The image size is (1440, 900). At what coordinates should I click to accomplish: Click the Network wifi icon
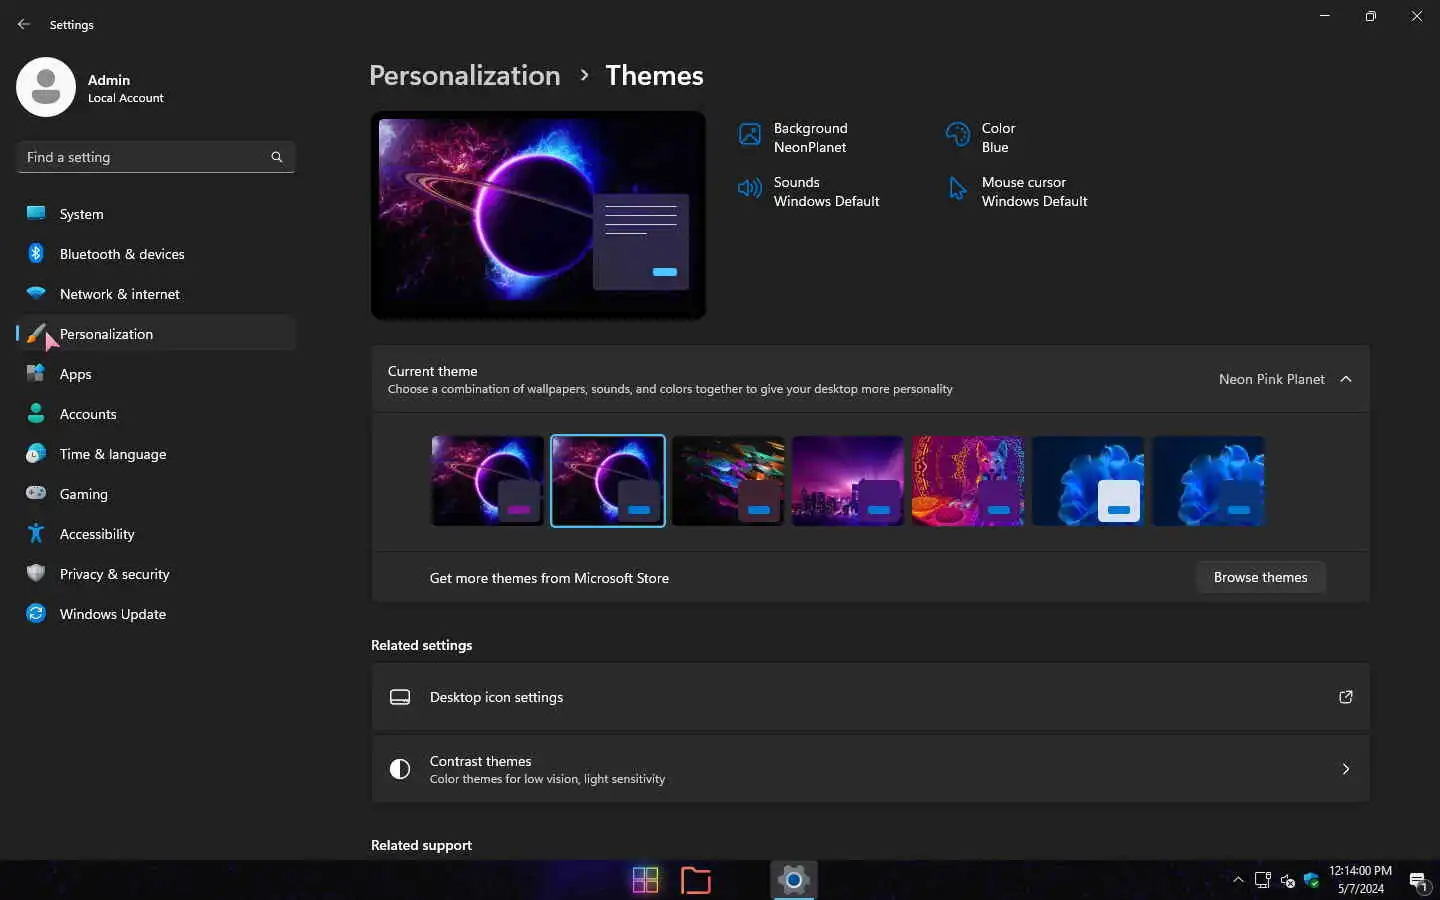36,293
